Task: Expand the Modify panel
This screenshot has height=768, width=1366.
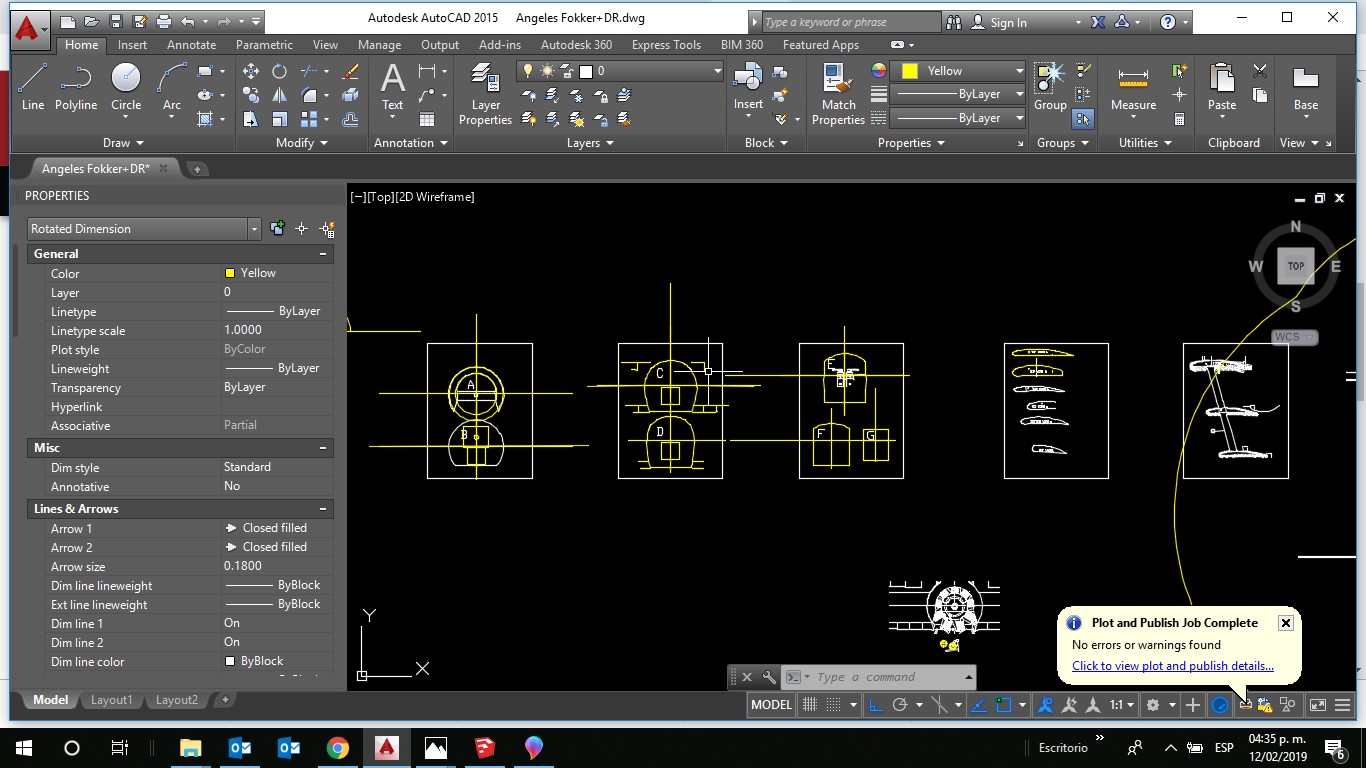Action: [x=302, y=143]
